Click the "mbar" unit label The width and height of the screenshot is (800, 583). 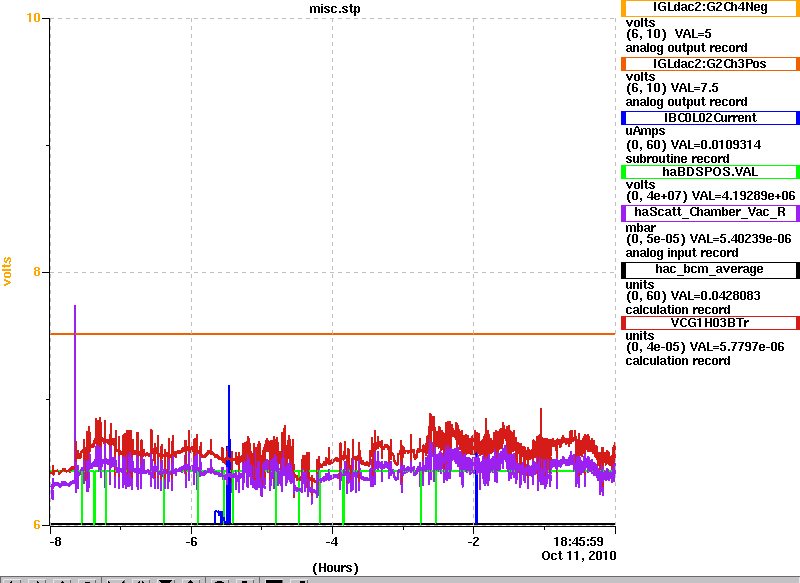(x=640, y=228)
